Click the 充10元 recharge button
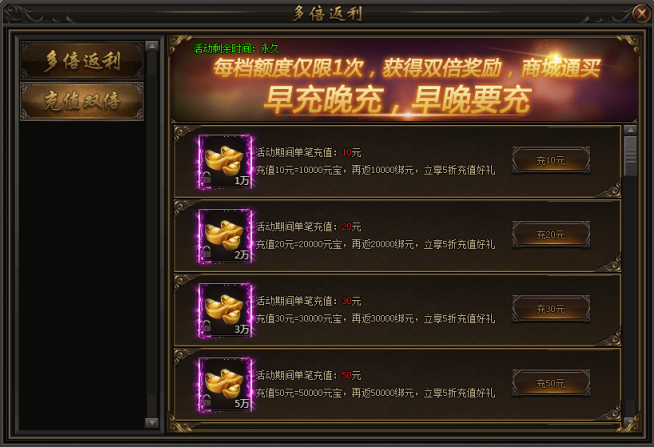 (x=551, y=160)
